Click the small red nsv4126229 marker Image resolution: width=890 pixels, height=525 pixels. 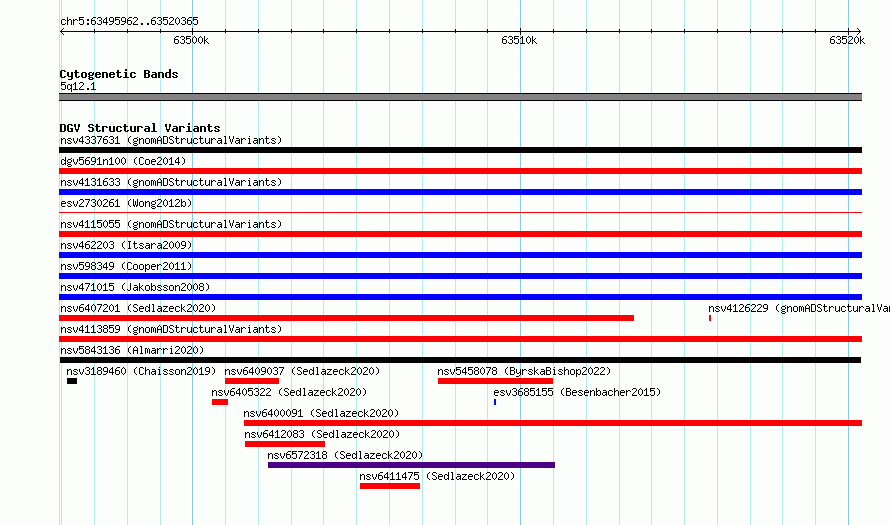point(710,318)
